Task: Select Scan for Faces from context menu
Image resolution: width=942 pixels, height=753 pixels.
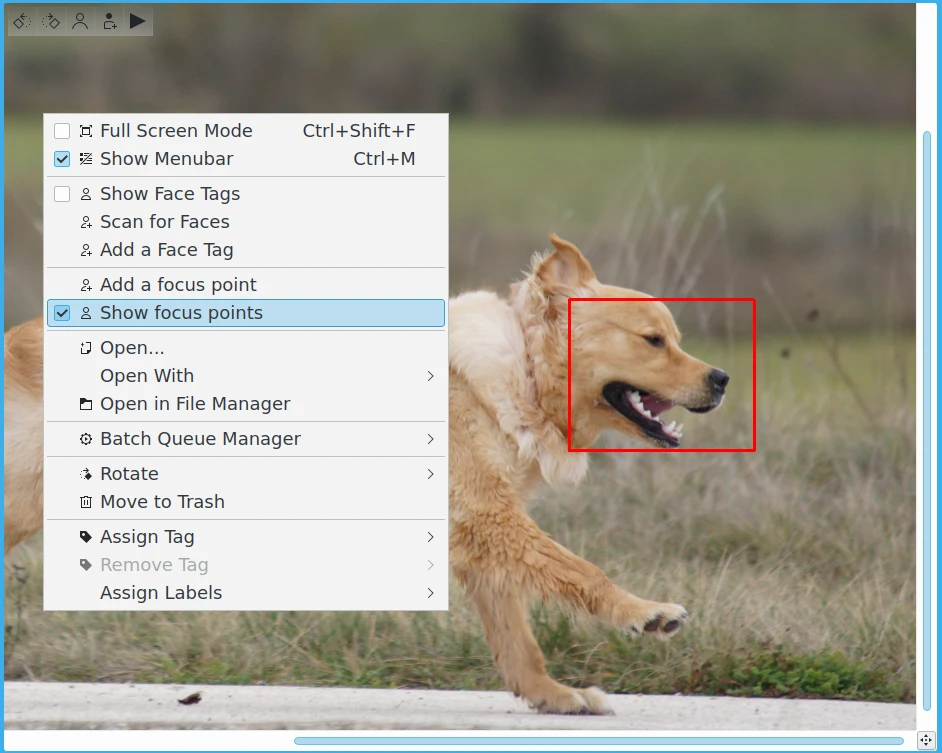Action: click(165, 222)
